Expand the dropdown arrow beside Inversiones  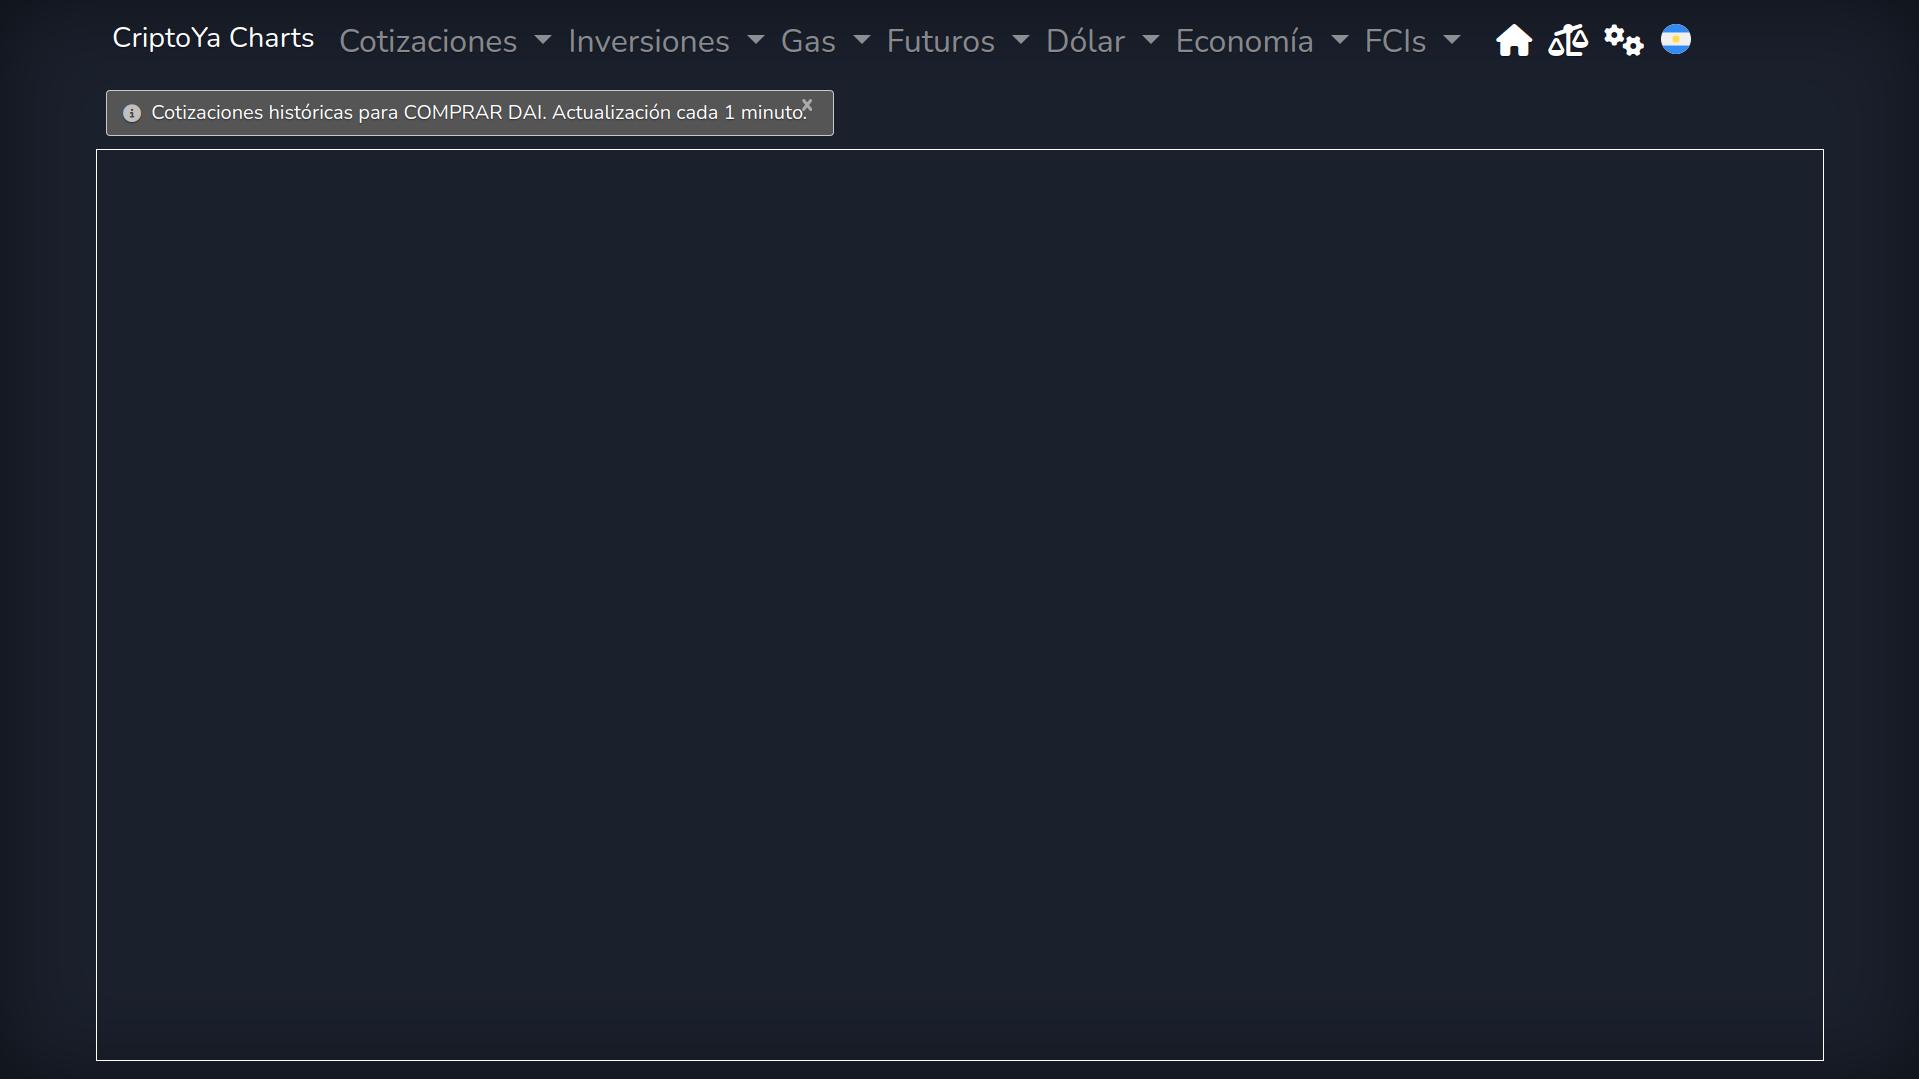756,40
